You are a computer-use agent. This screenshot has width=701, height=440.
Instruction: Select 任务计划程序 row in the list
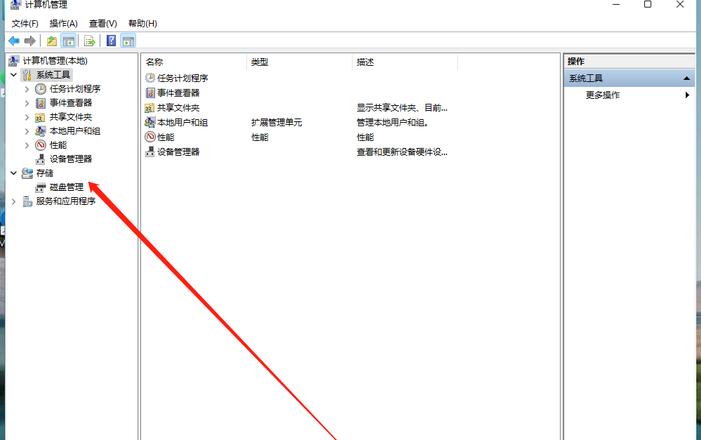click(182, 78)
